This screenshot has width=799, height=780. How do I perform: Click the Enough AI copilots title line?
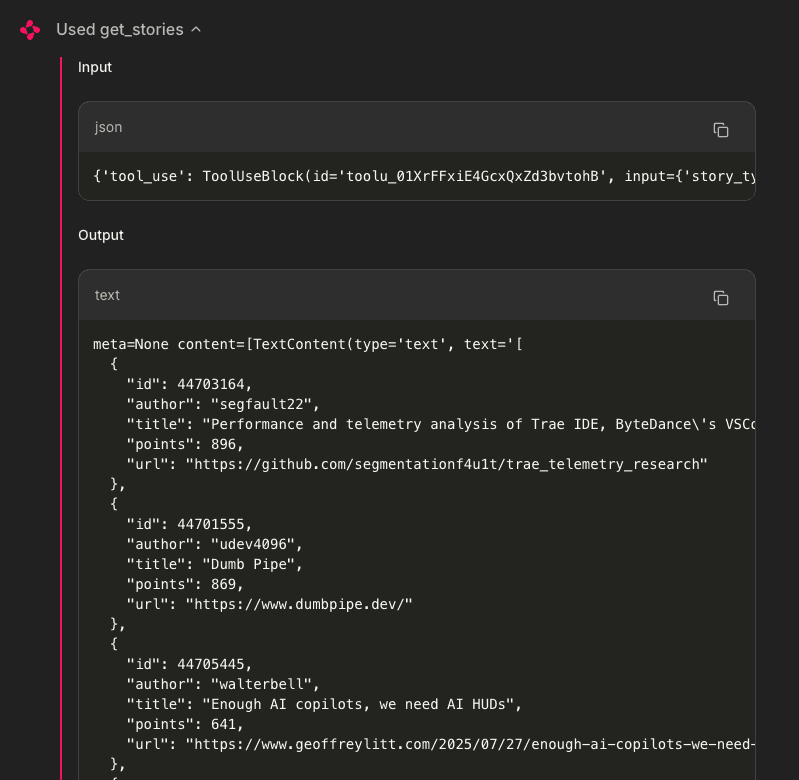pos(324,704)
